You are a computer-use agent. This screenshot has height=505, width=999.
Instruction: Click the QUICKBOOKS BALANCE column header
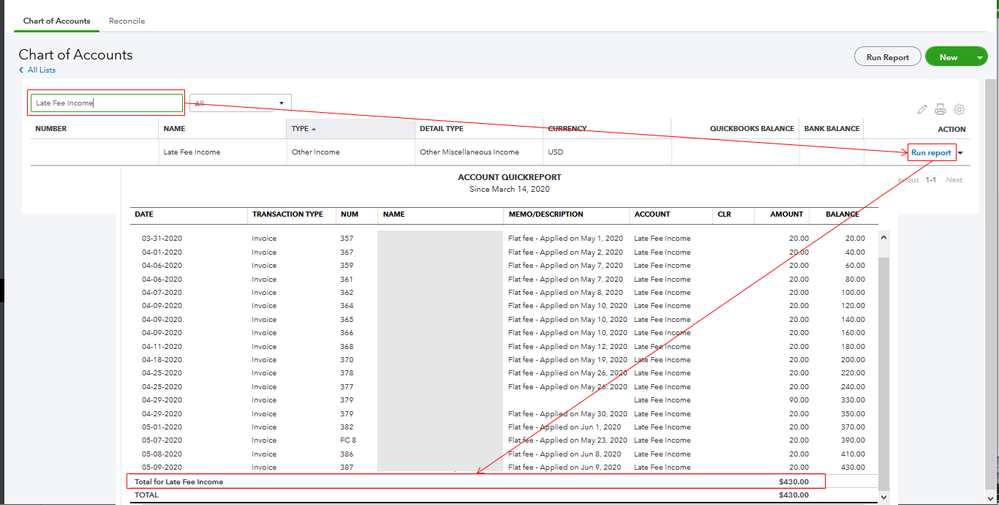tap(752, 129)
